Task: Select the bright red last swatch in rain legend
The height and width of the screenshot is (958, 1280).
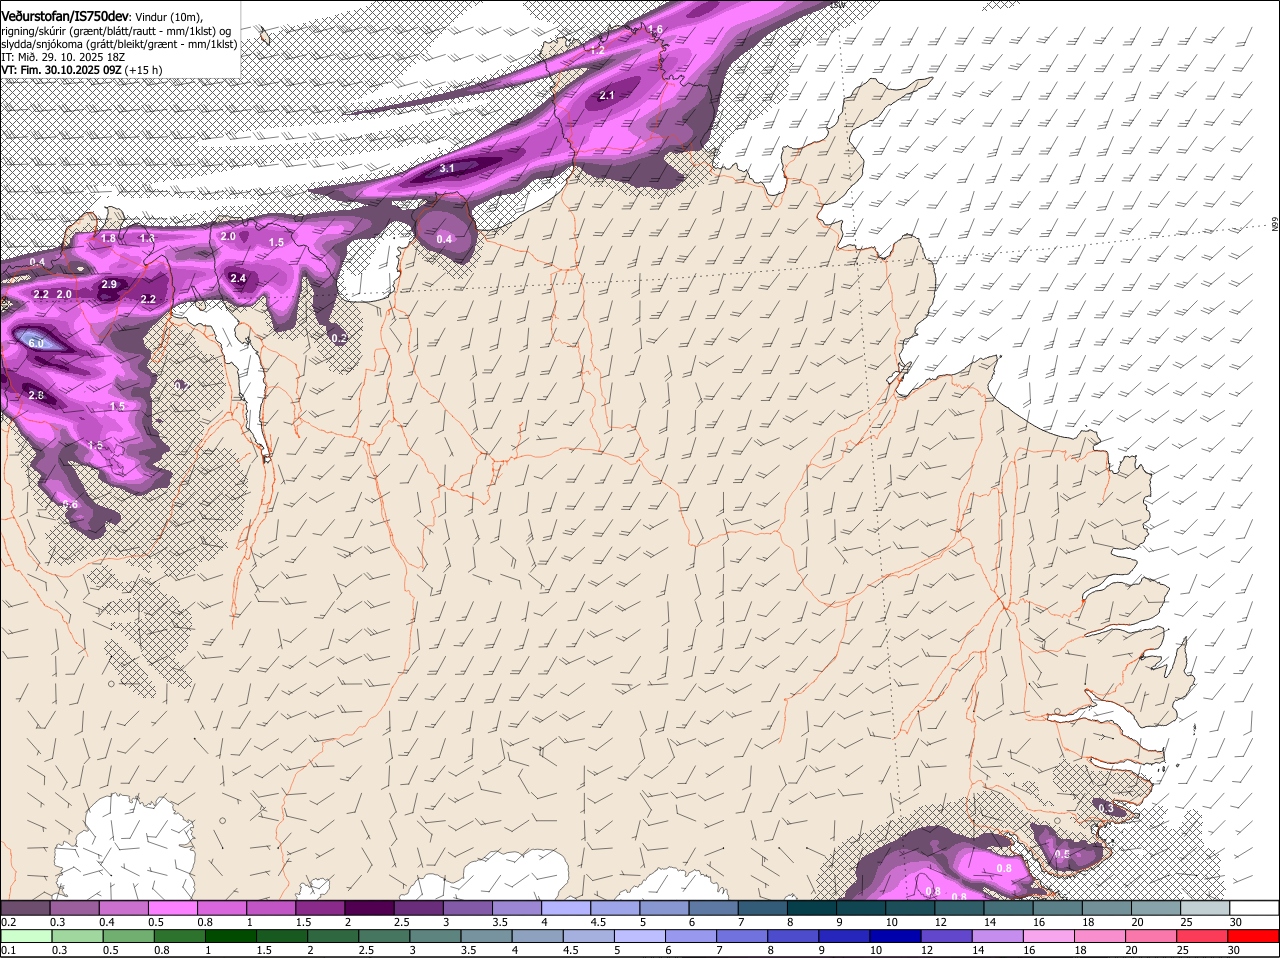Action: point(1254,935)
